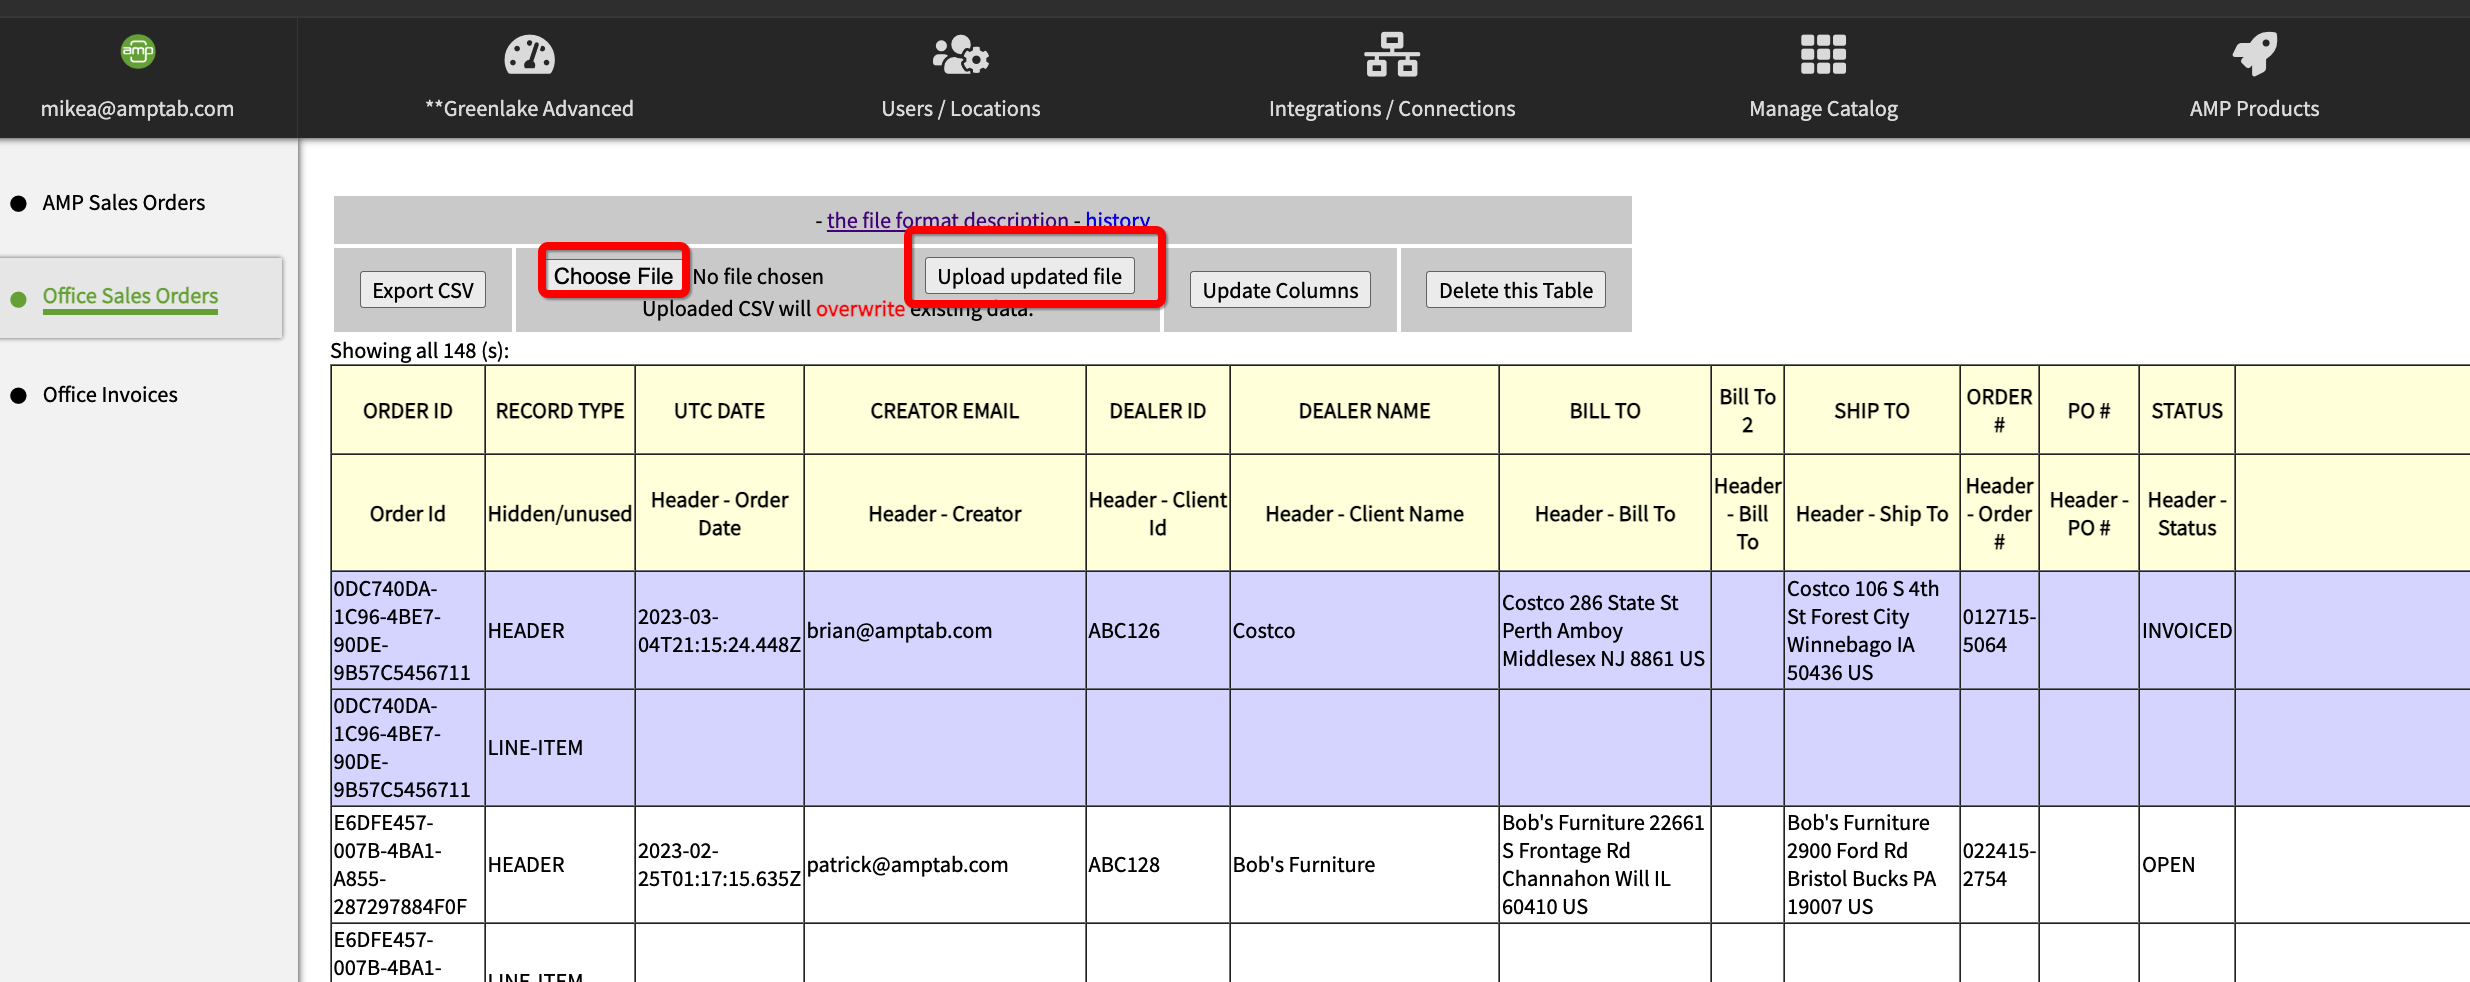Click dealer ID ABC128 cell
Screen dimensions: 2470x982
pyautogui.click(x=1157, y=865)
